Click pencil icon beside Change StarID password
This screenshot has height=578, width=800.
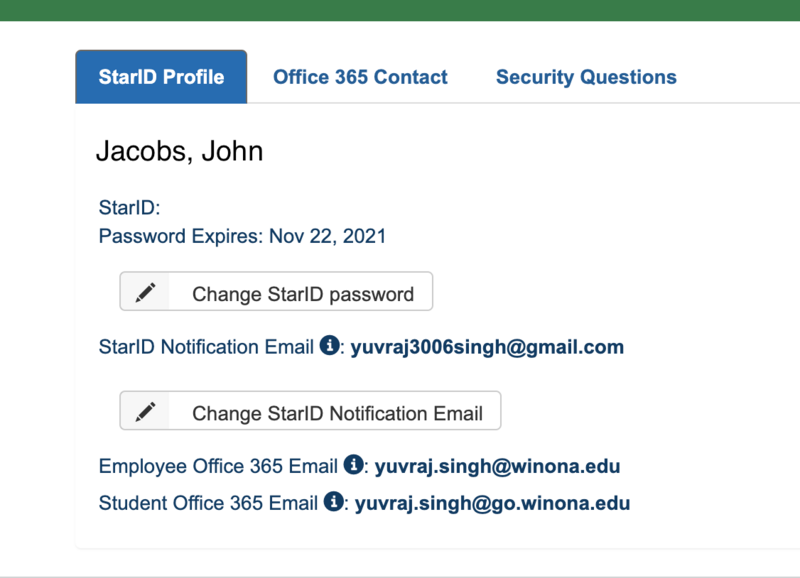point(146,292)
